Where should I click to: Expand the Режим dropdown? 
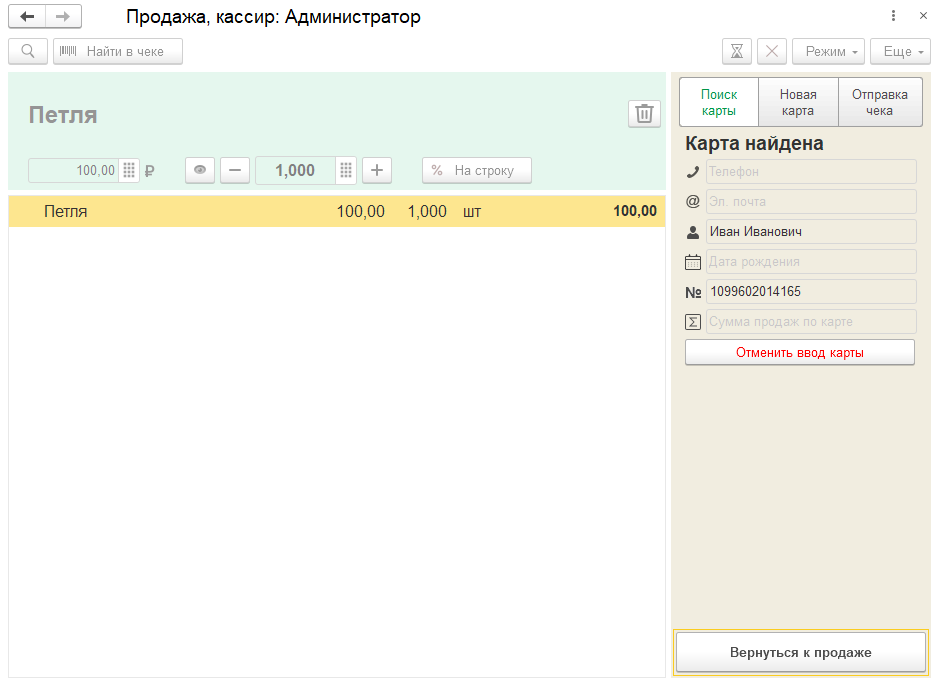pyautogui.click(x=828, y=51)
